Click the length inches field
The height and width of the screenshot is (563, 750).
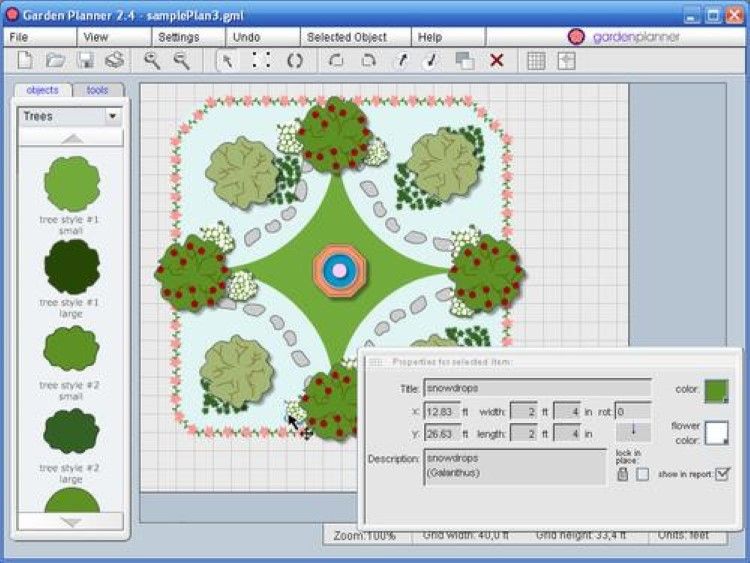click(x=567, y=434)
